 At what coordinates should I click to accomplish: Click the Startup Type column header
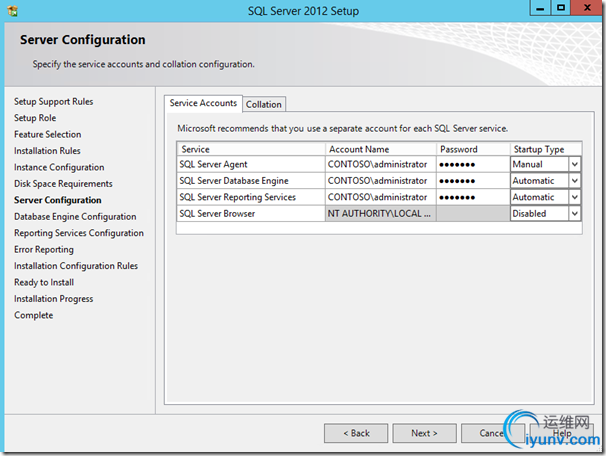pos(546,149)
